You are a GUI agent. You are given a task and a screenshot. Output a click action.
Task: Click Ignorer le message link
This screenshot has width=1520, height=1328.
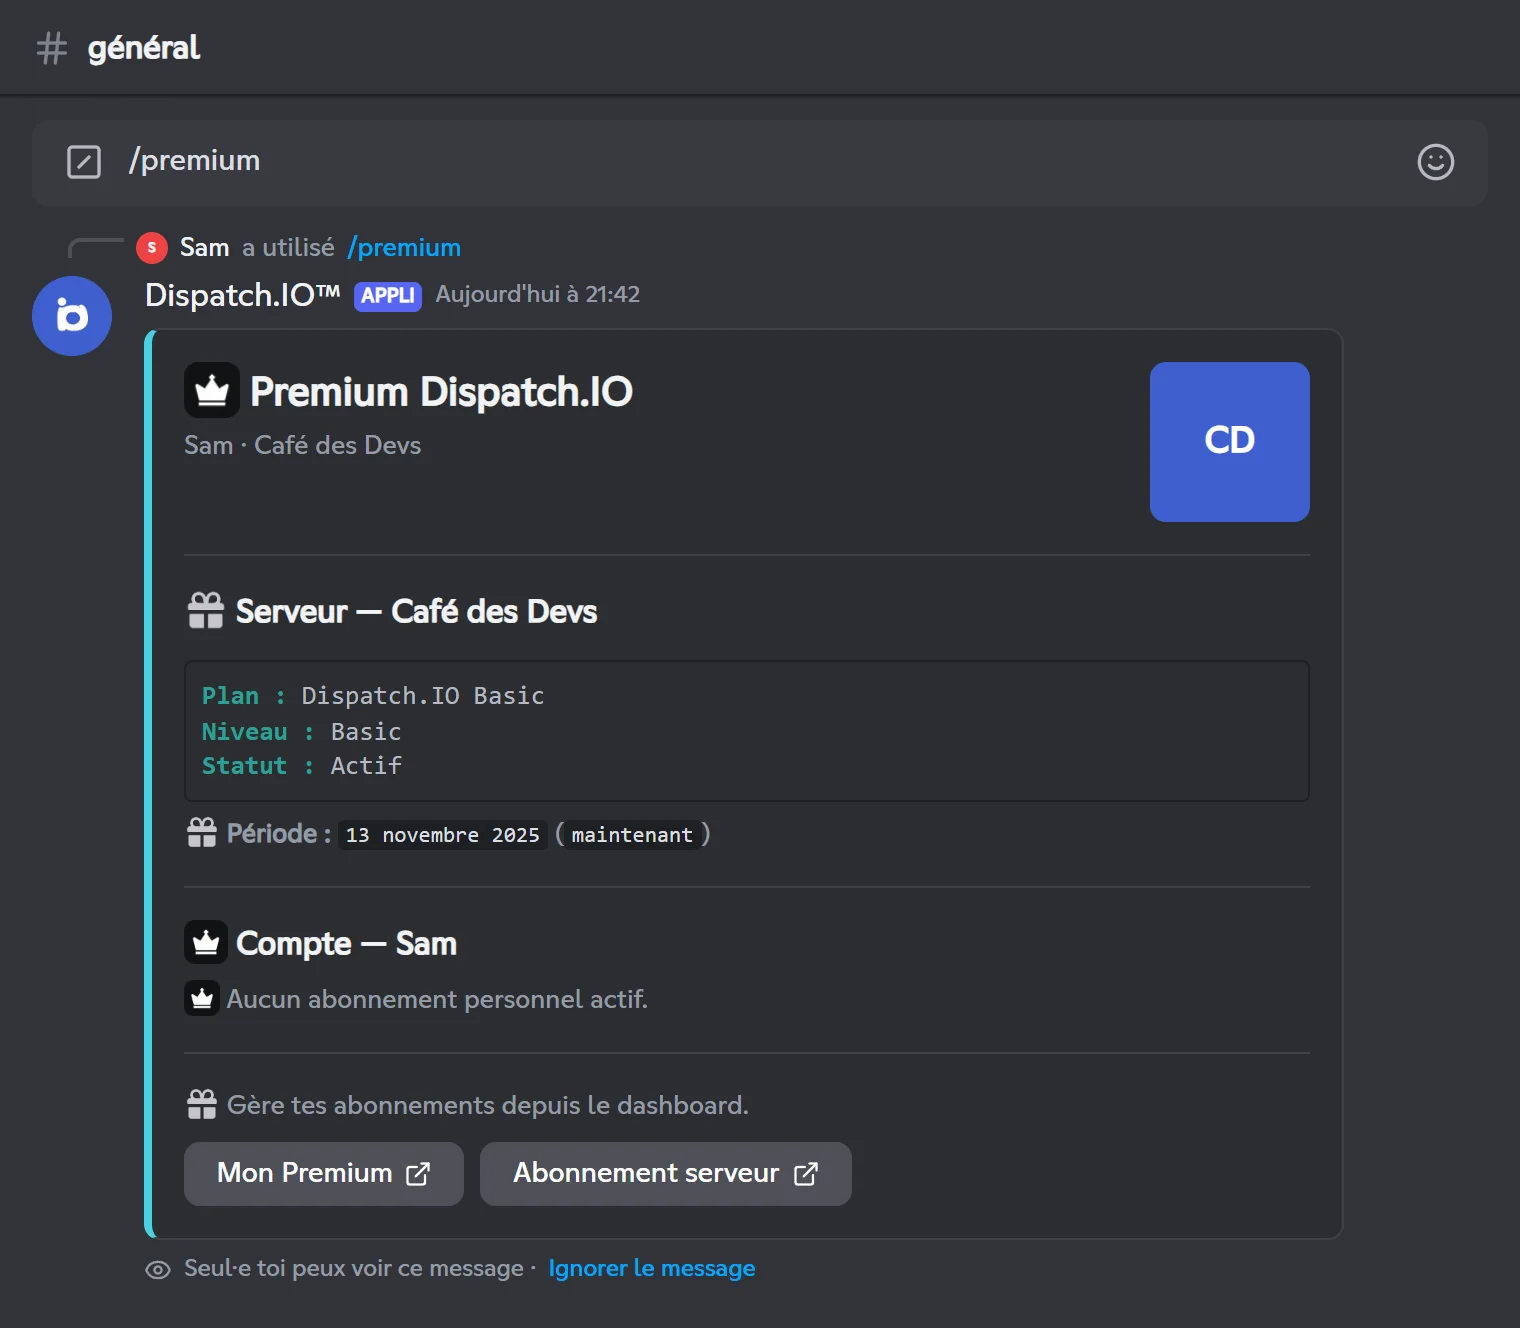click(x=652, y=1268)
